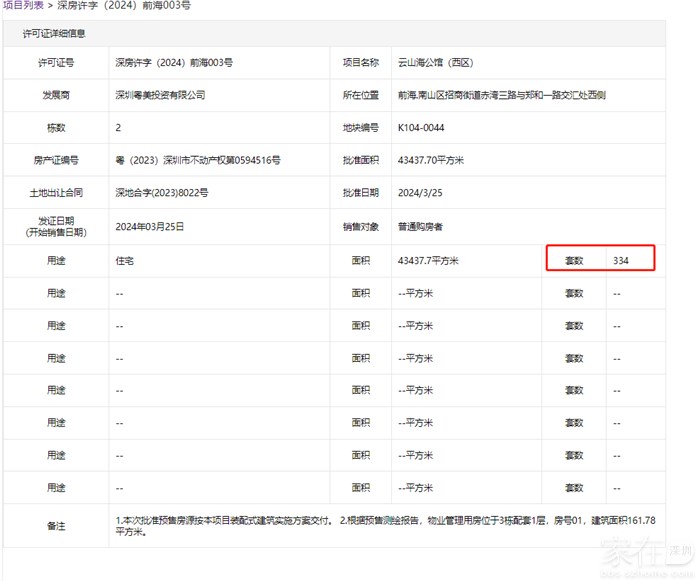Select the 43437.7平方米 area in the 住宅 row

point(428,260)
